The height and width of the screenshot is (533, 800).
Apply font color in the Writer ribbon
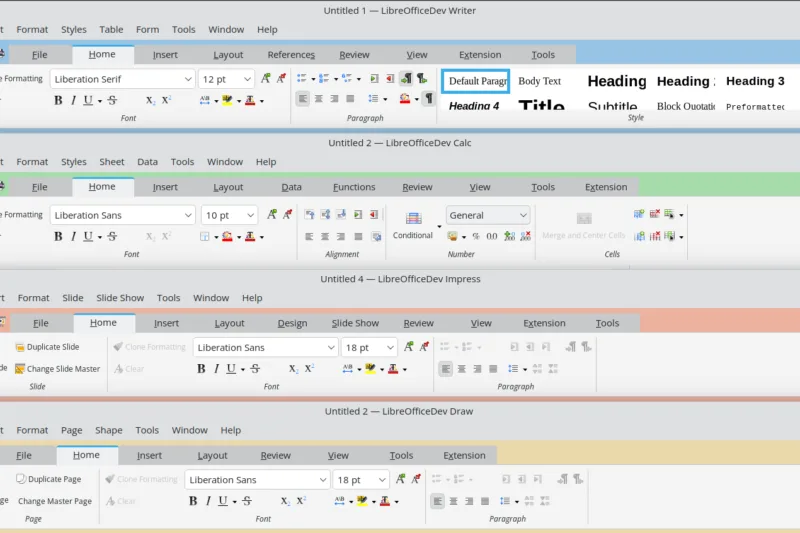[250, 100]
